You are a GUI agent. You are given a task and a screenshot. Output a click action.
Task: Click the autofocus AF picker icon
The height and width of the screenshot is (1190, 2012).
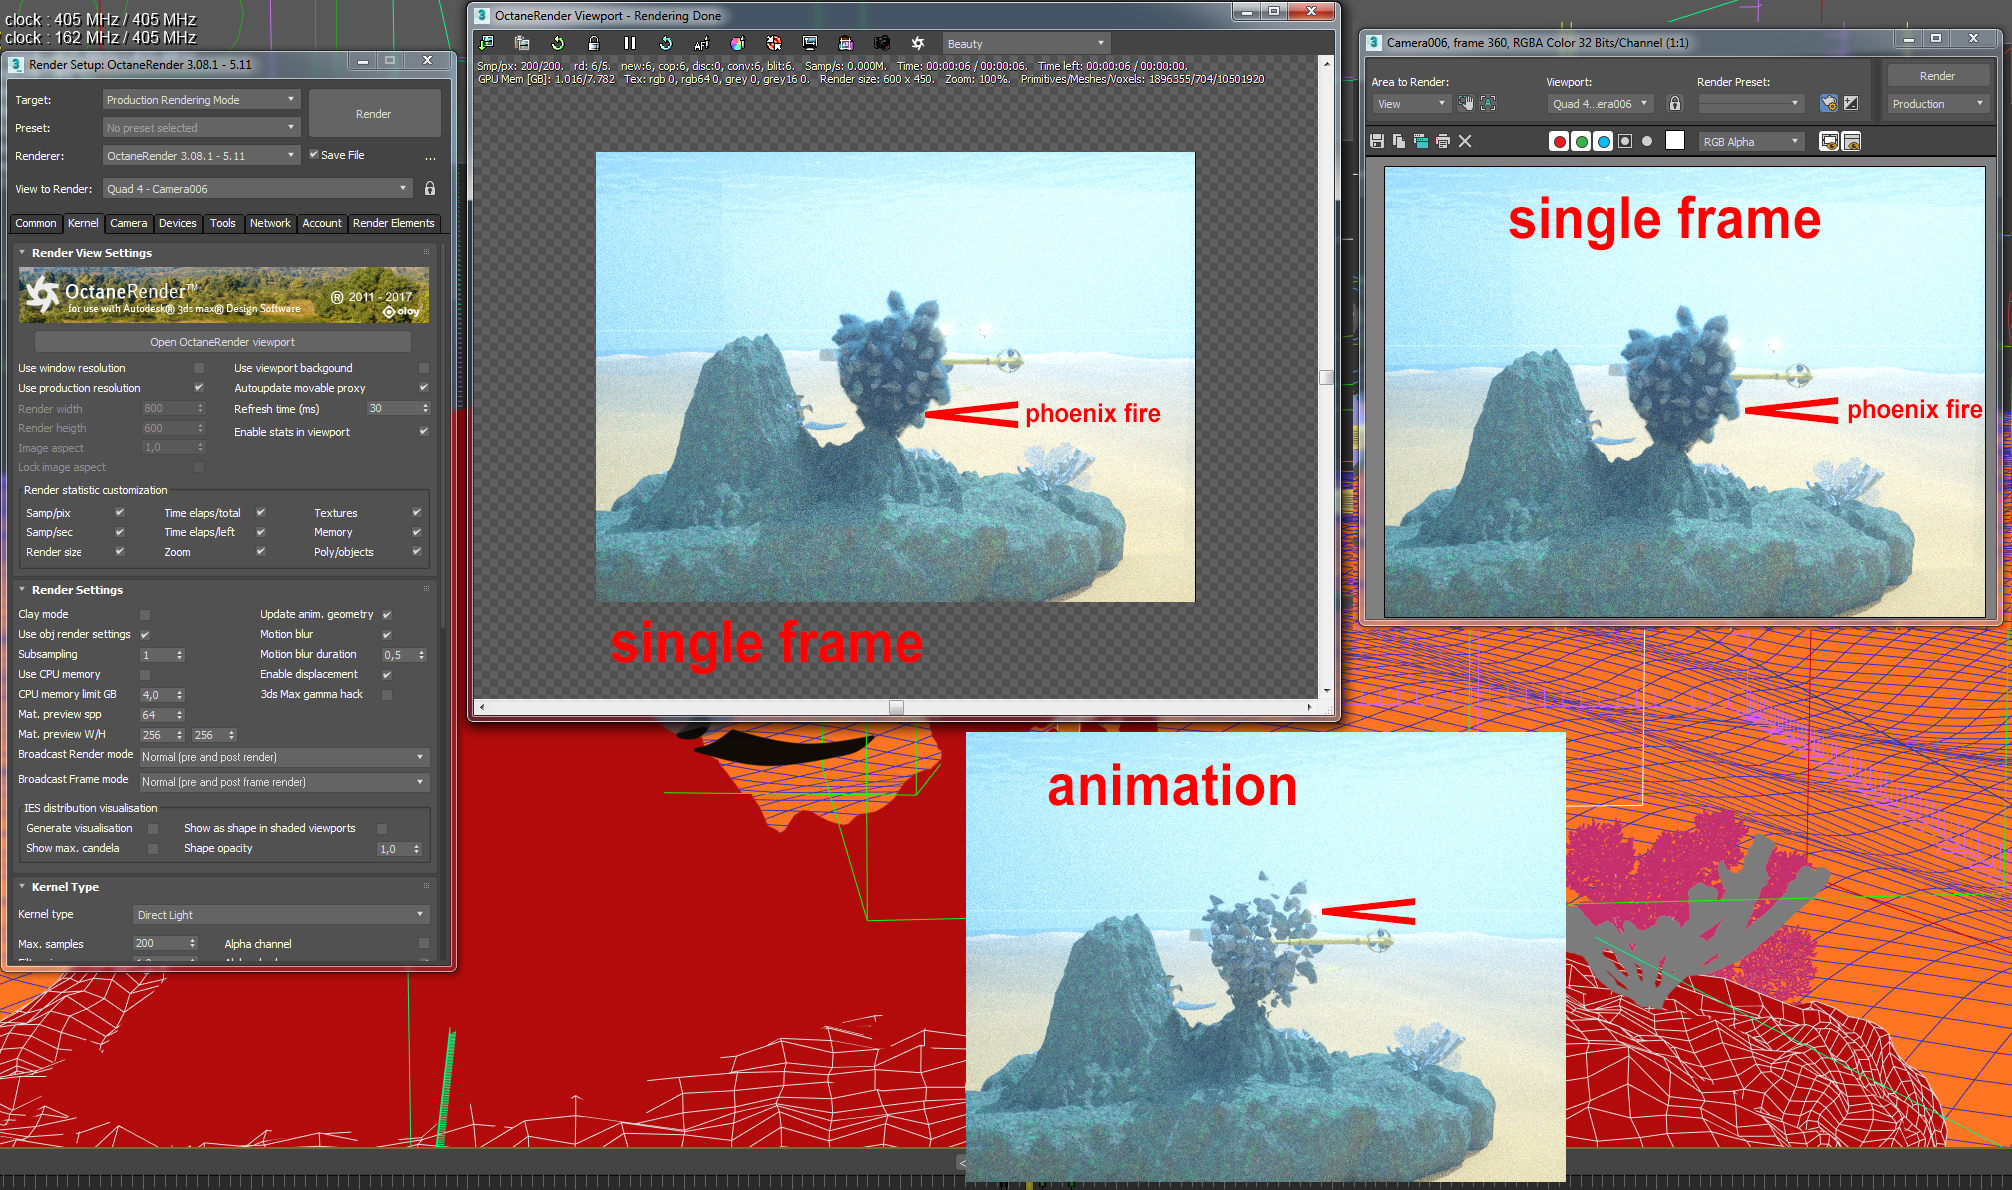pyautogui.click(x=701, y=43)
